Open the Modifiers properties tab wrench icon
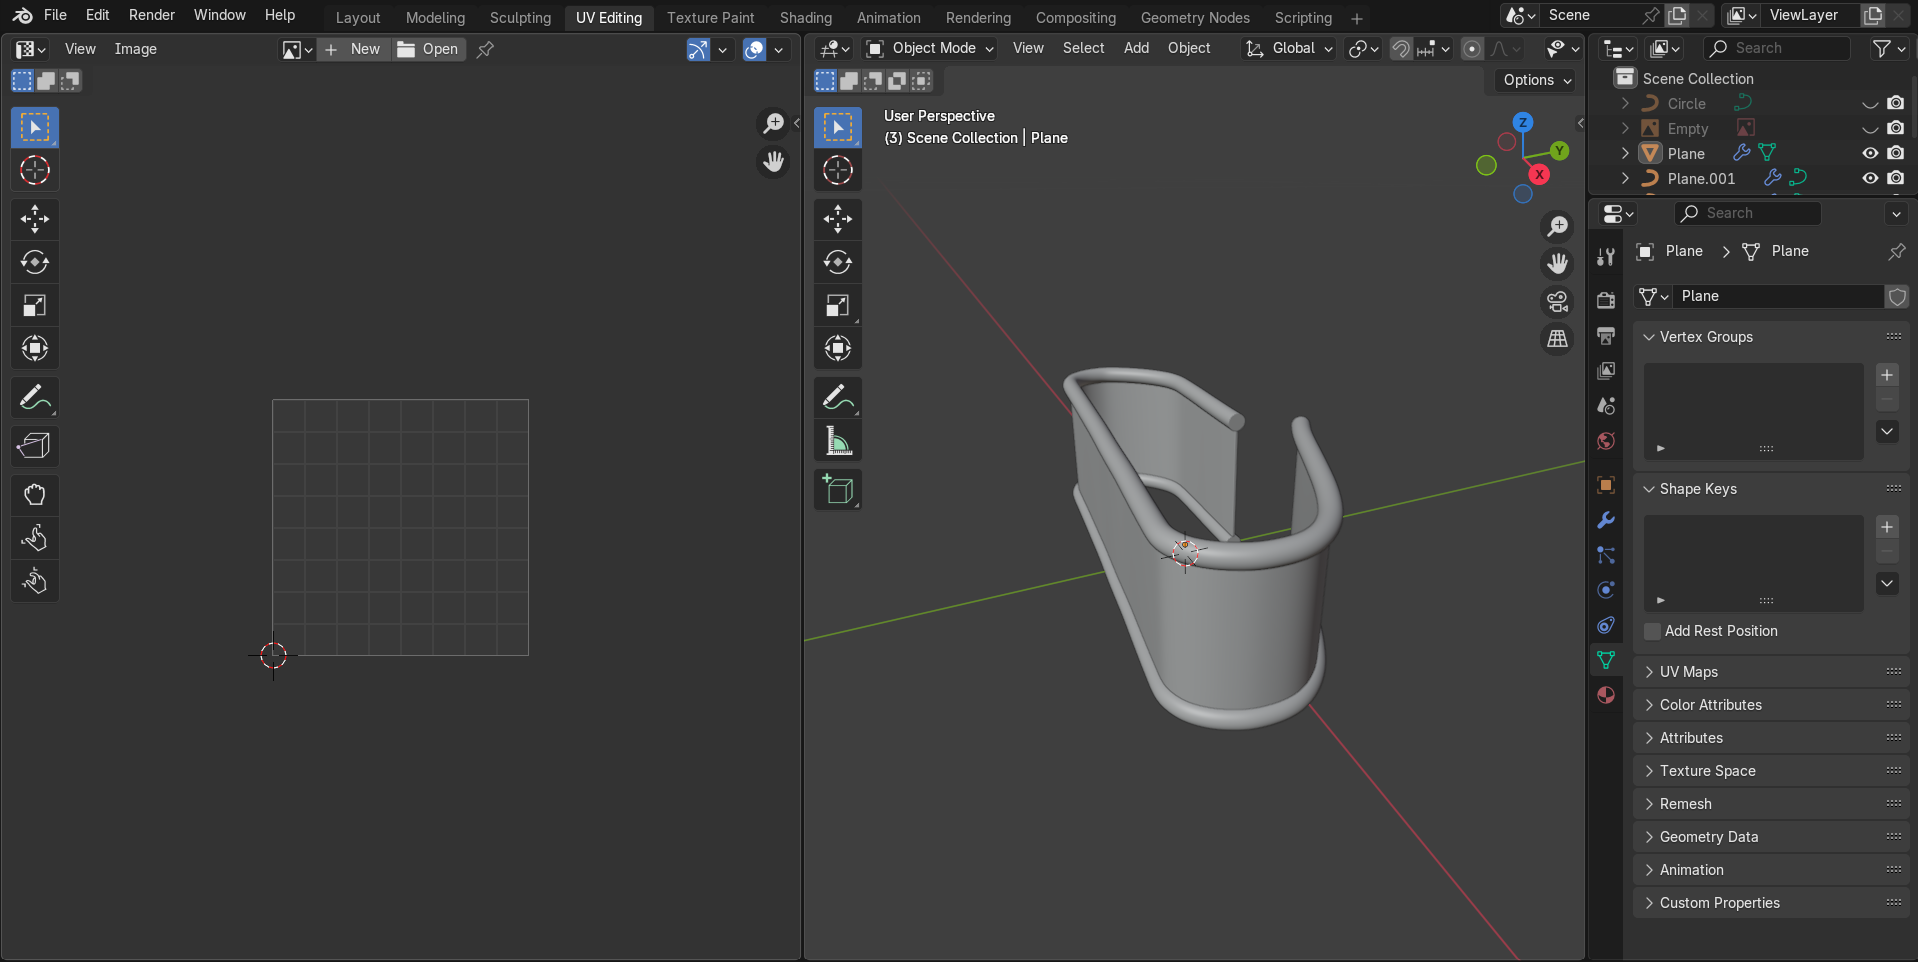The height and width of the screenshot is (962, 1918). pos(1606,520)
